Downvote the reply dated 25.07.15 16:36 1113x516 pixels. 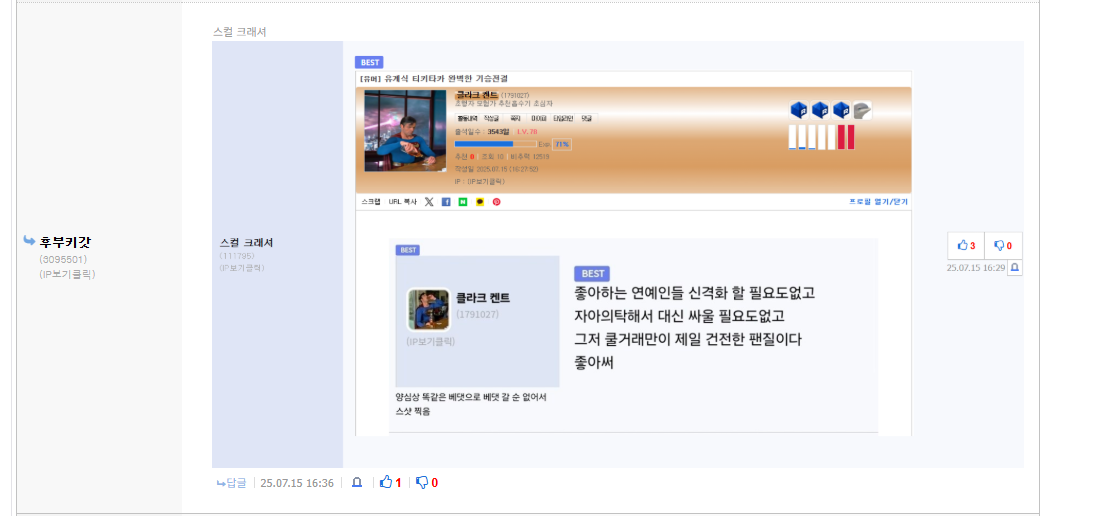coord(427,483)
